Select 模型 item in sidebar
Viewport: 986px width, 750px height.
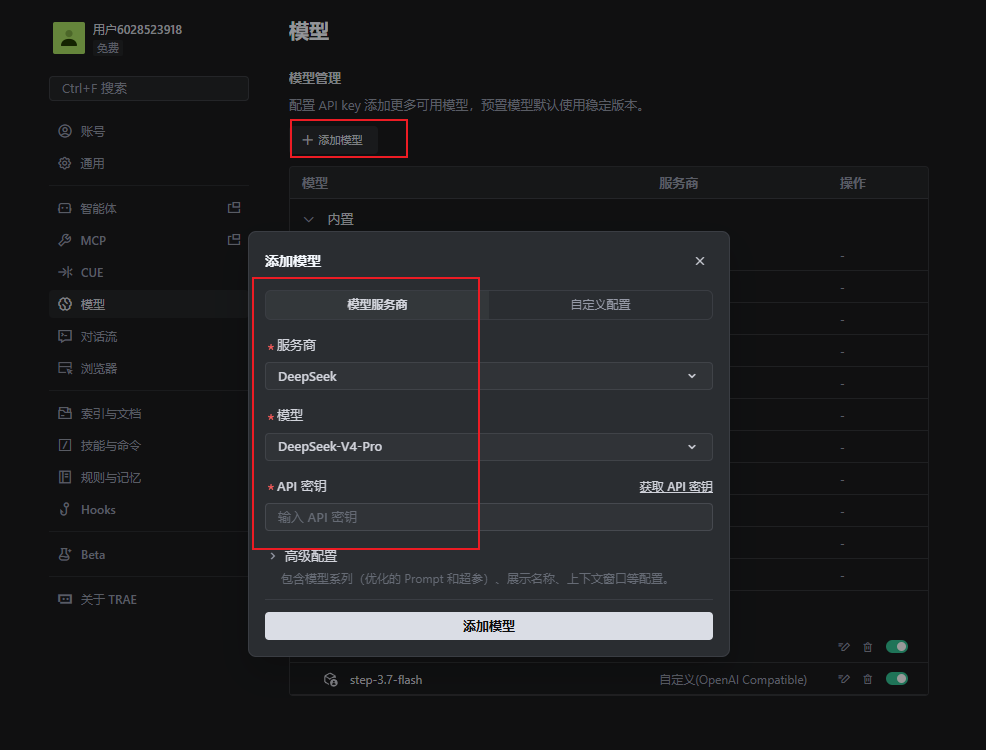tap(148, 304)
